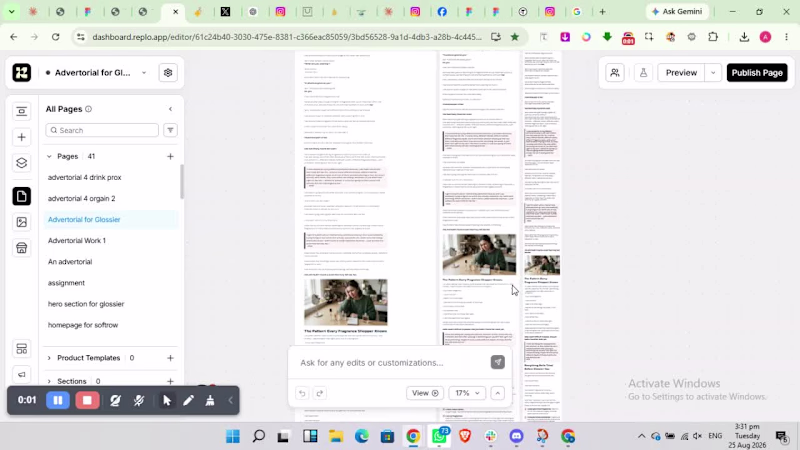The height and width of the screenshot is (450, 800).
Task: Send the AI prompt arrow button
Action: tap(497, 362)
